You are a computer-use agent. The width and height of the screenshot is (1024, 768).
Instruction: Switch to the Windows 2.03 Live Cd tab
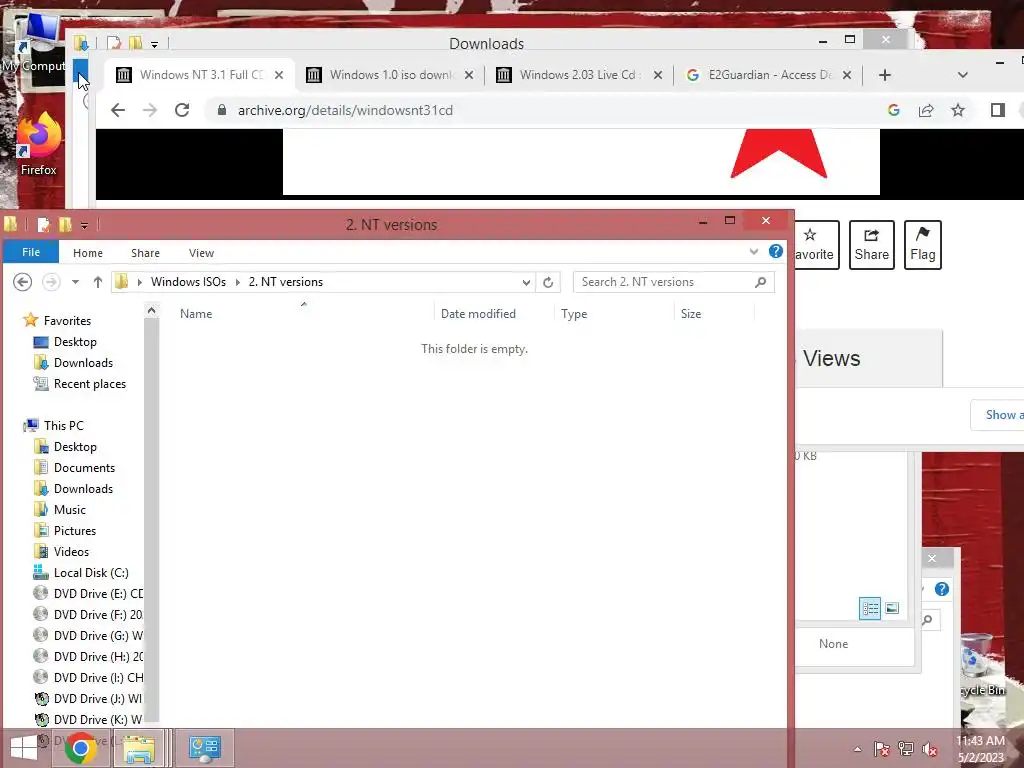click(580, 75)
